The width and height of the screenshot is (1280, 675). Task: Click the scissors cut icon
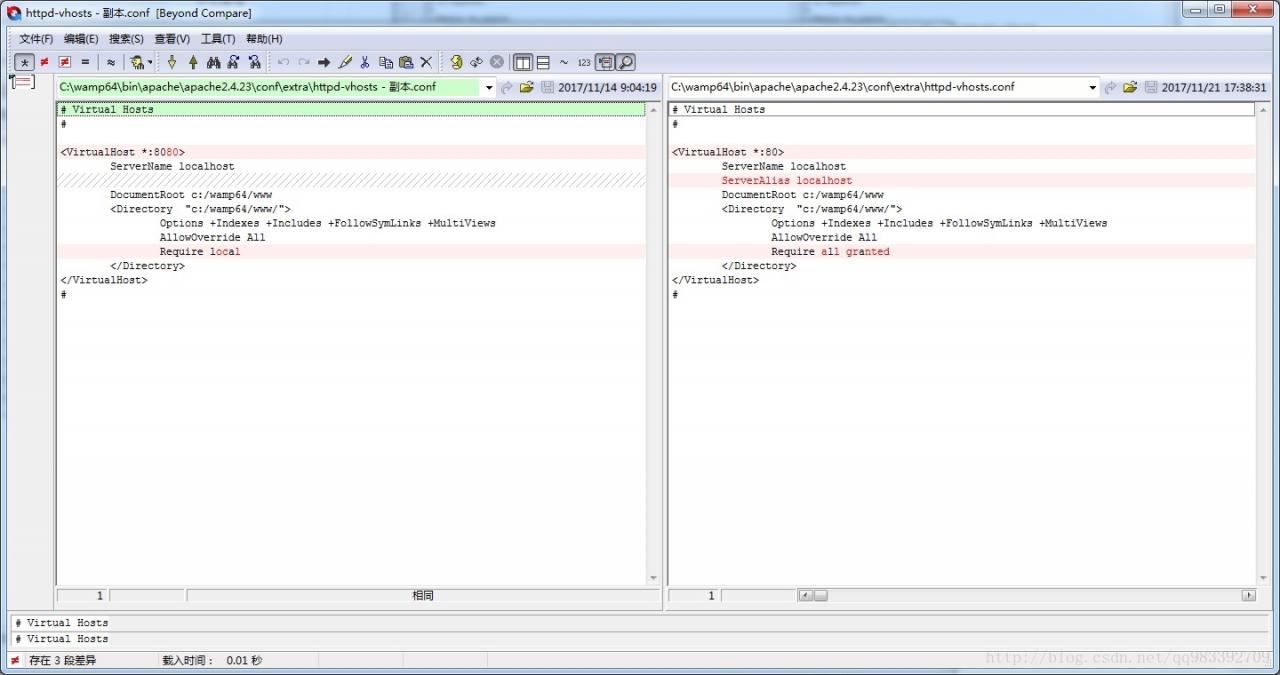pyautogui.click(x=365, y=62)
